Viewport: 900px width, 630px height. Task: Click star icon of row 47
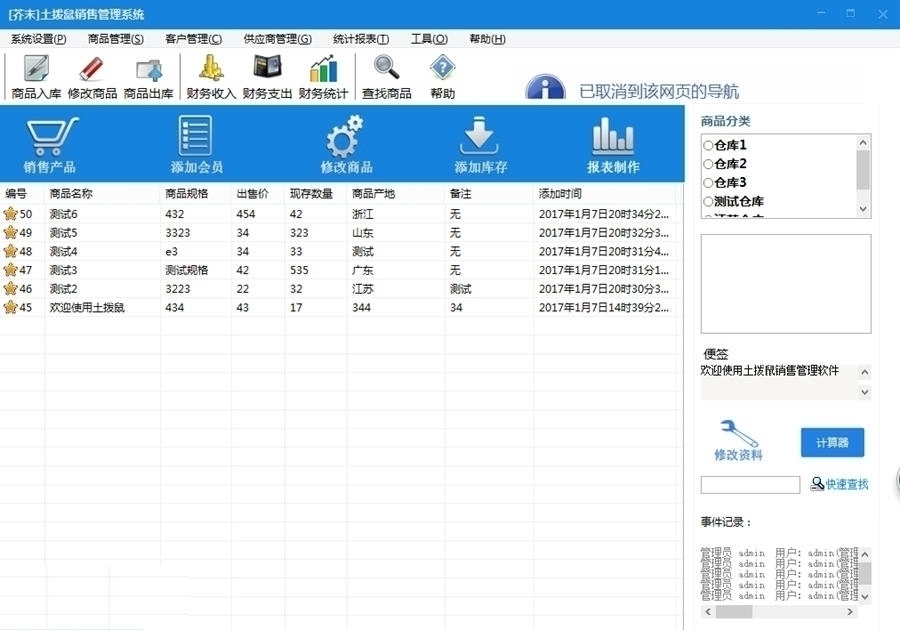click(10, 270)
